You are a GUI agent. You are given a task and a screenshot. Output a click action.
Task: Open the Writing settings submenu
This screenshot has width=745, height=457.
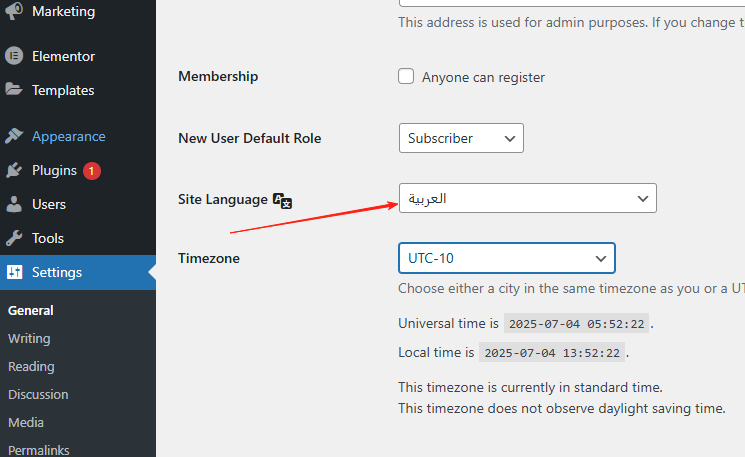[29, 338]
